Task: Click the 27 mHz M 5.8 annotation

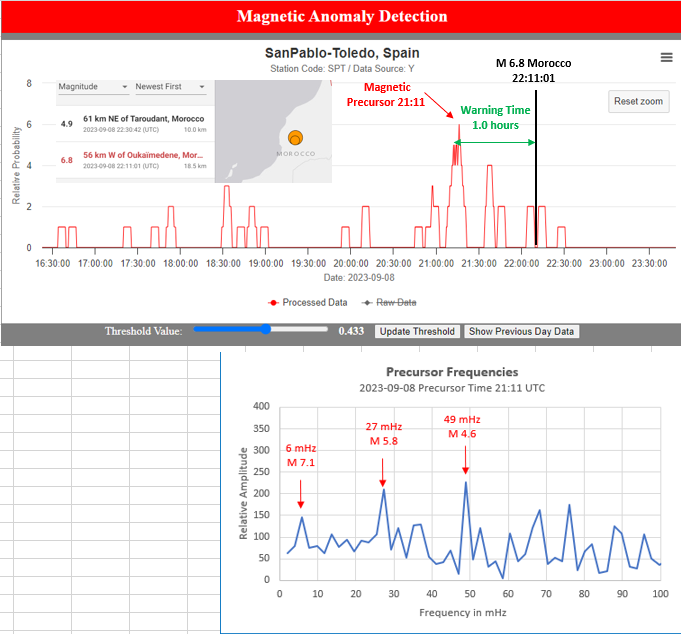Action: click(x=383, y=434)
